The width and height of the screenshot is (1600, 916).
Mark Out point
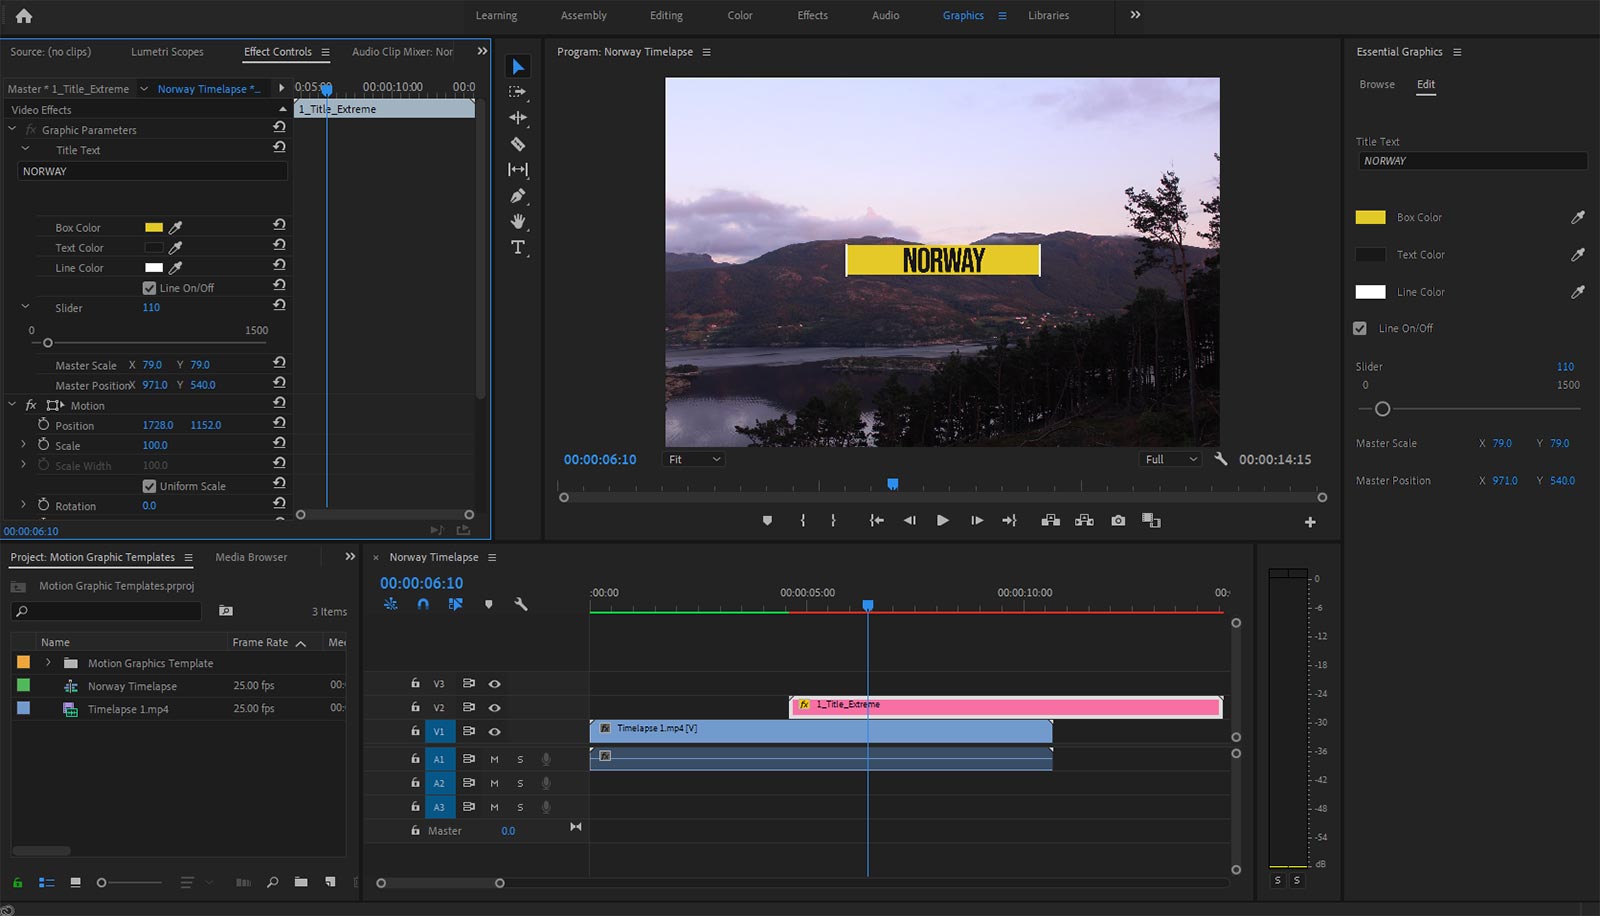click(x=833, y=521)
